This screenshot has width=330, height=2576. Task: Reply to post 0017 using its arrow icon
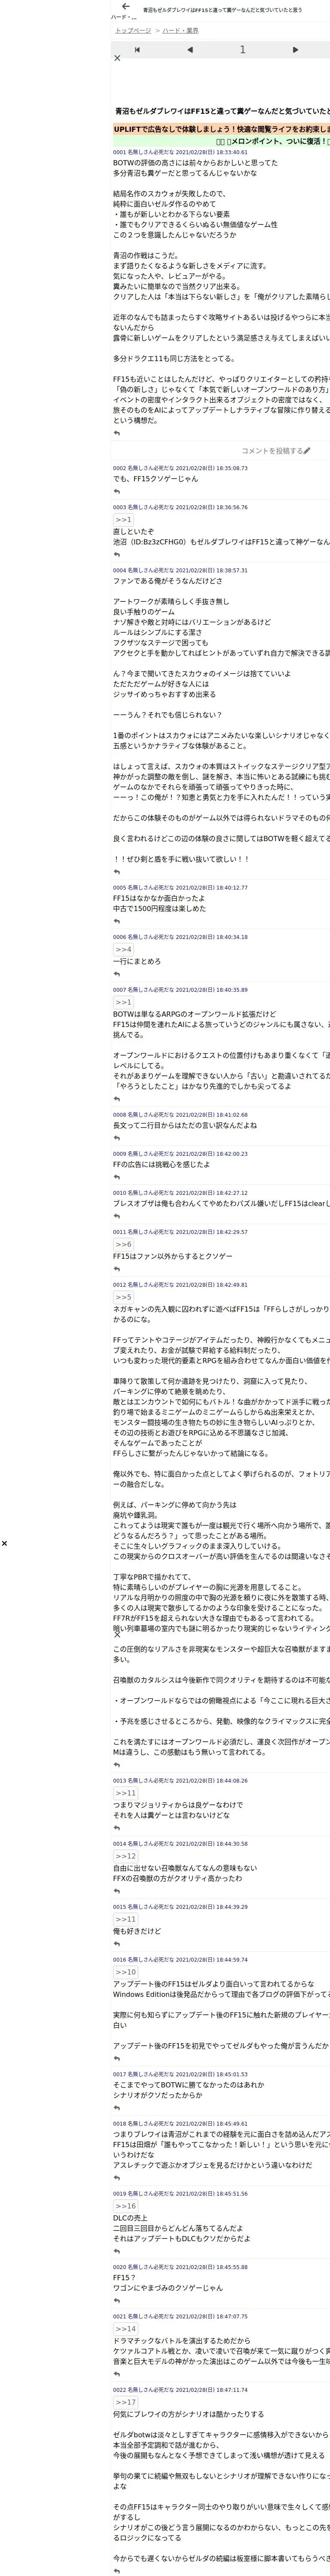[x=117, y=2107]
